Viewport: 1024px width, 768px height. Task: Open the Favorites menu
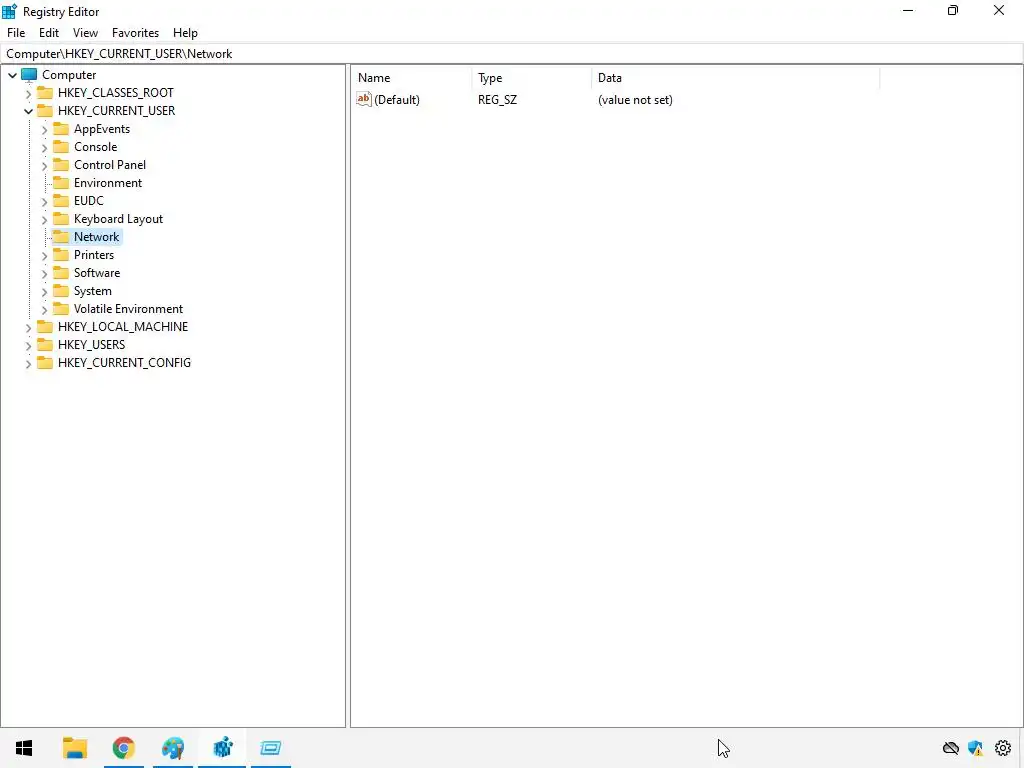coord(135,33)
